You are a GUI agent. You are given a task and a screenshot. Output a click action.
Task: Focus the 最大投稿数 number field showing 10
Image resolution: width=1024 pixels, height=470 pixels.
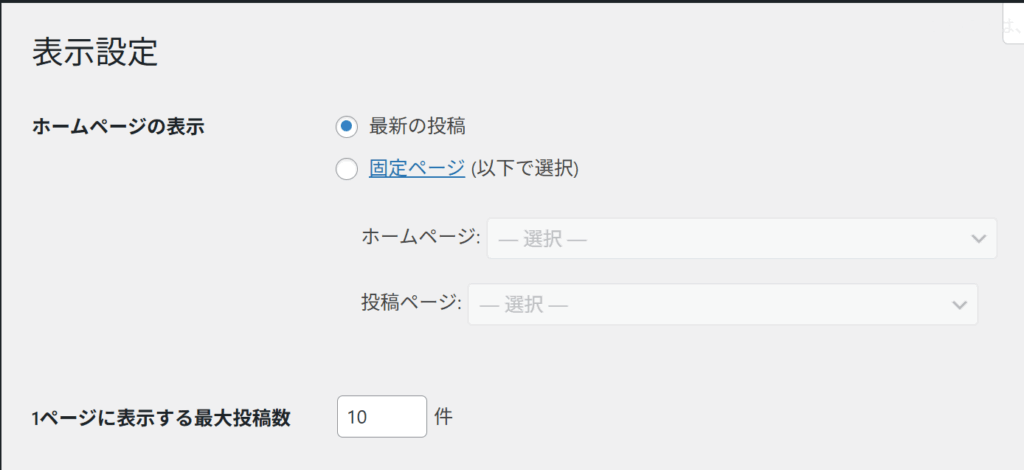click(x=382, y=417)
